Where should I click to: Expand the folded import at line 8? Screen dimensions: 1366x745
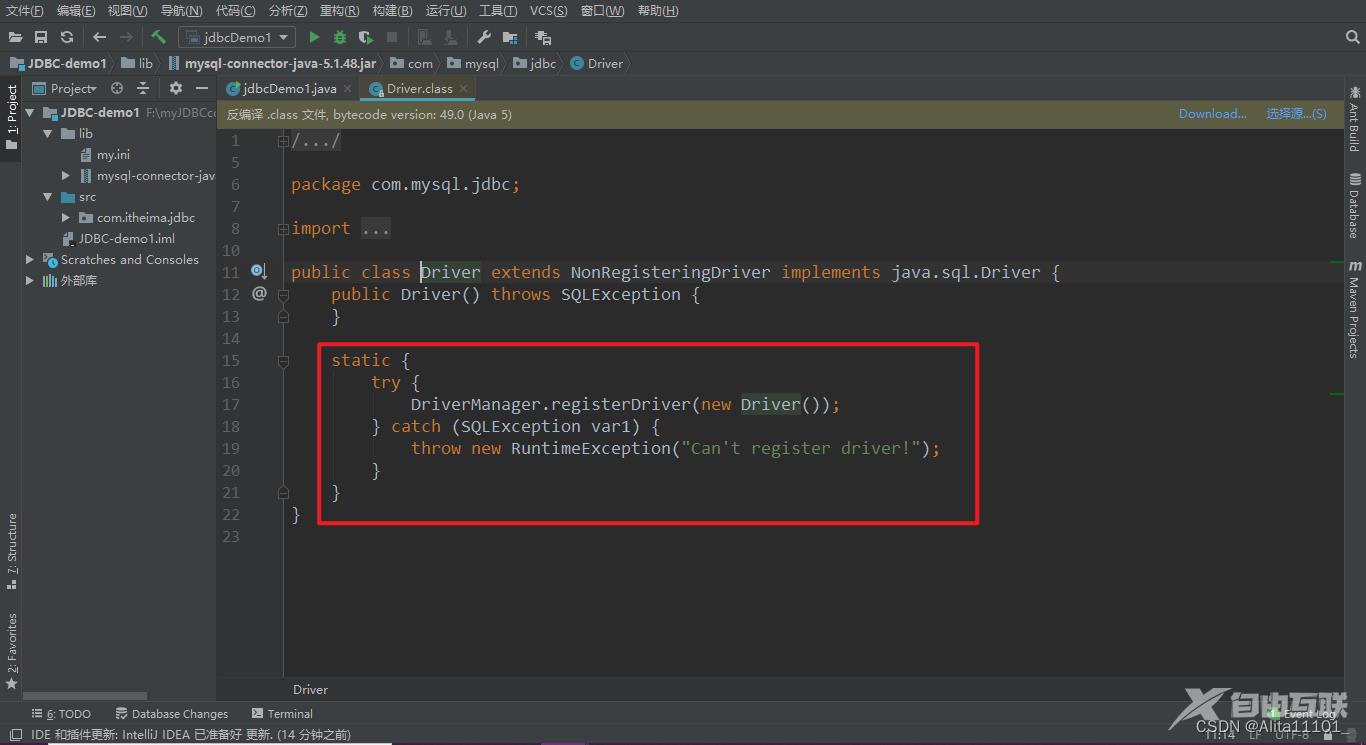click(x=283, y=229)
